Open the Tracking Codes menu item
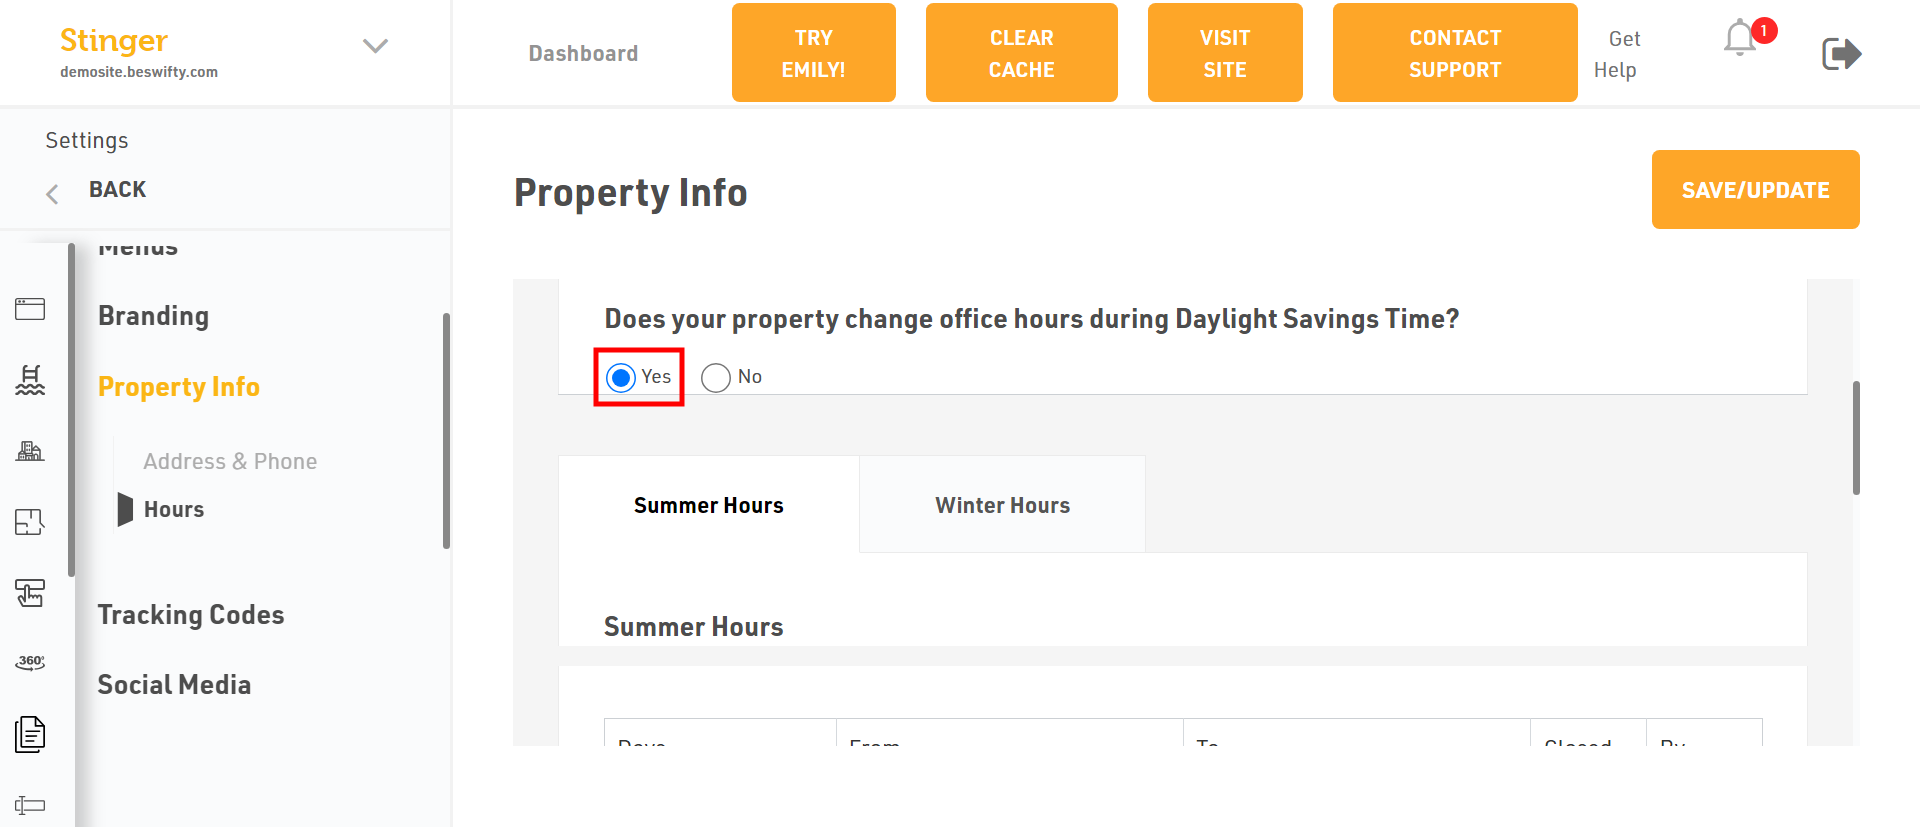 191,614
